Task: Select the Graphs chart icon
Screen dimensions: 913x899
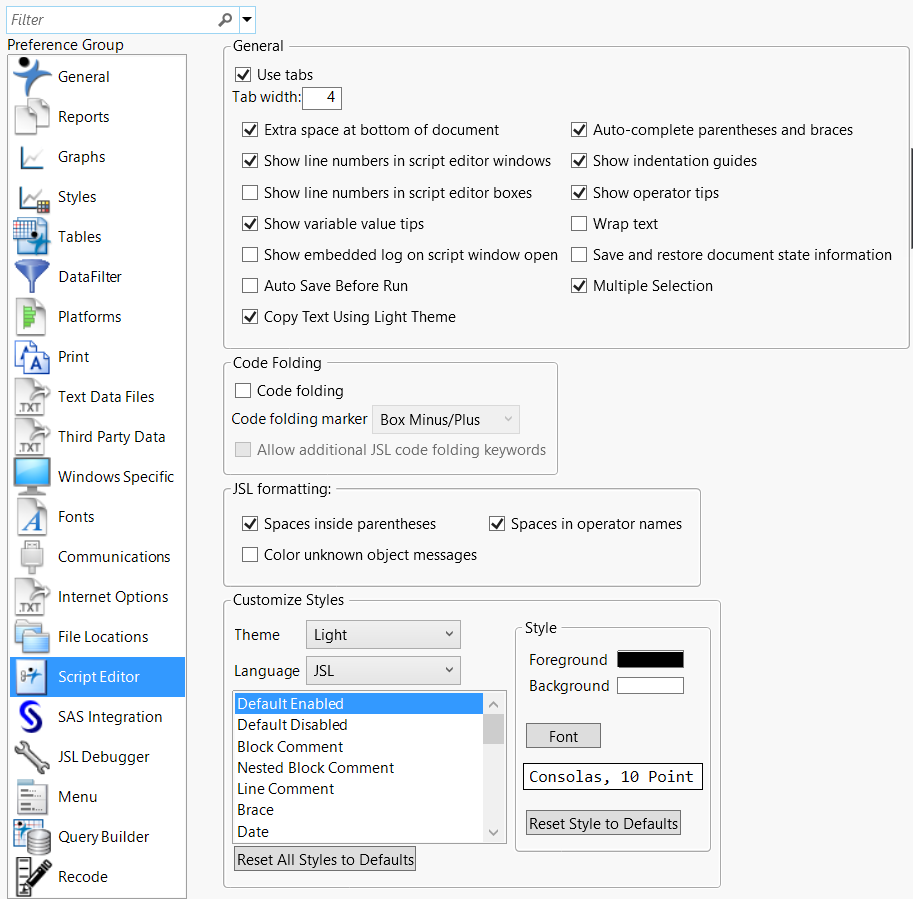Action: click(x=32, y=157)
